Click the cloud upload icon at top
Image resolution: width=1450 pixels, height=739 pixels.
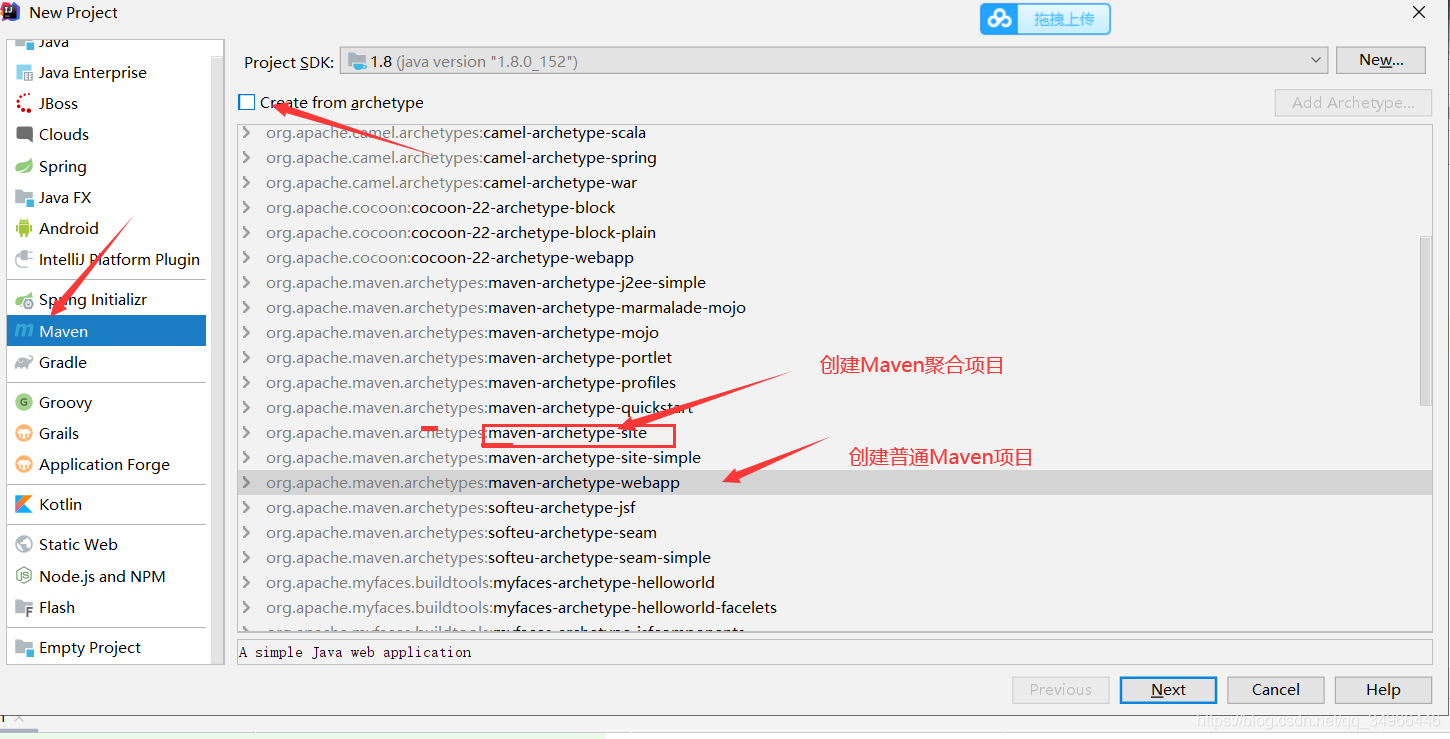(999, 19)
